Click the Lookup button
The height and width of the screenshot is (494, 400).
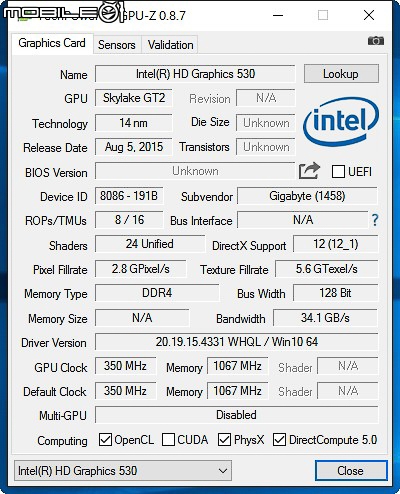341,74
